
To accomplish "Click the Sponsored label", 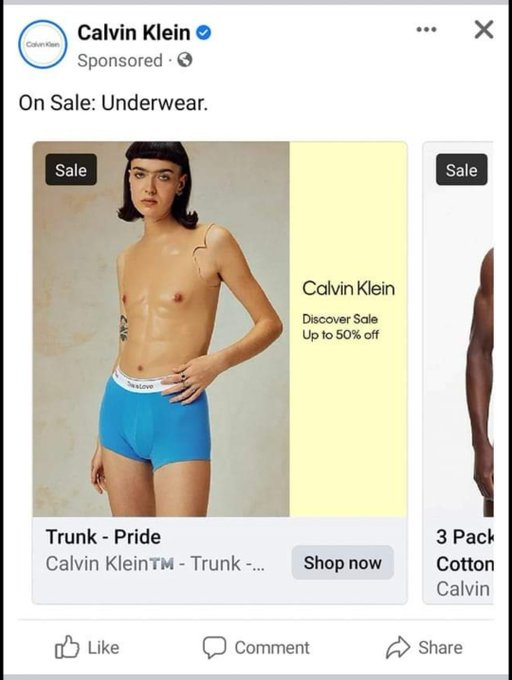I will (120, 60).
